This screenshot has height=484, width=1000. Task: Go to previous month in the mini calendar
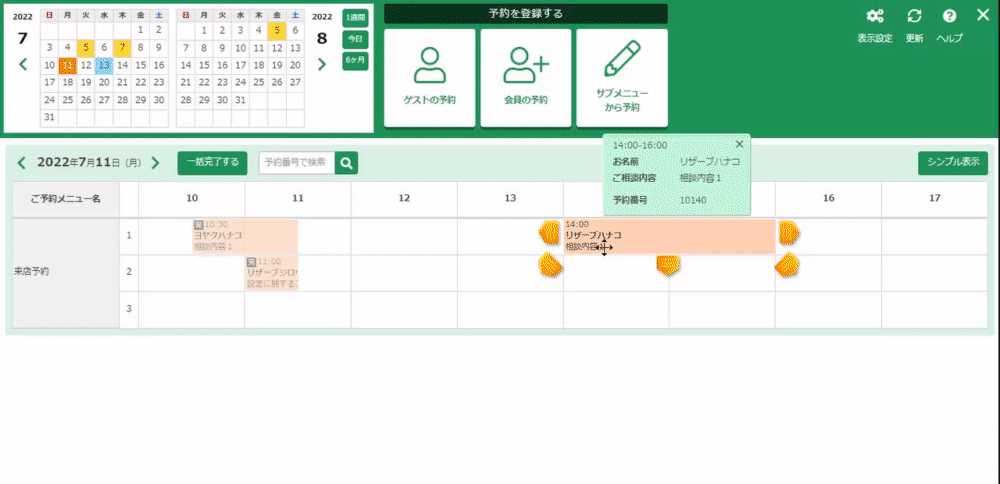point(23,64)
